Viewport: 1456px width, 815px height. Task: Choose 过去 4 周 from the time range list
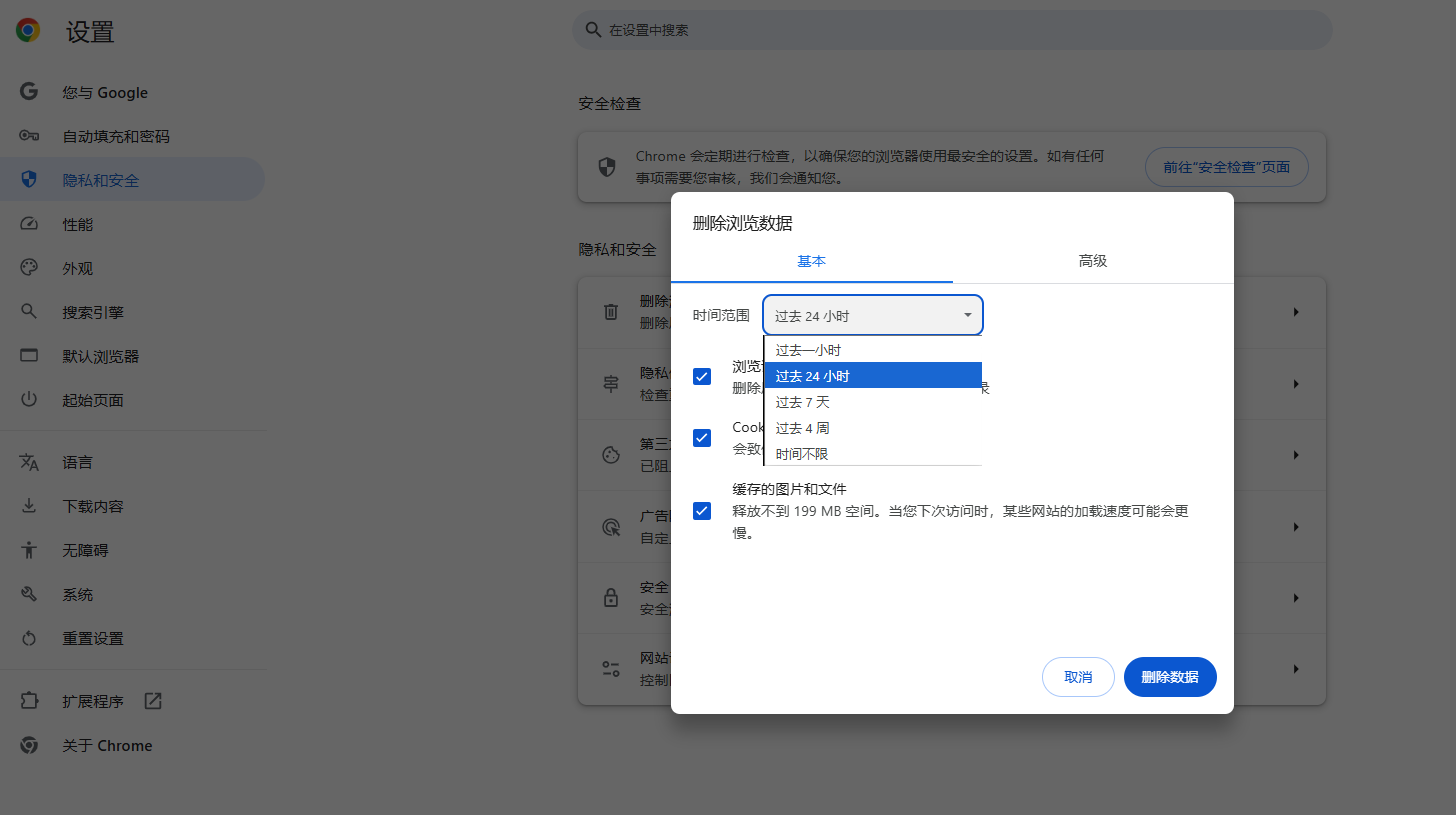pos(873,428)
